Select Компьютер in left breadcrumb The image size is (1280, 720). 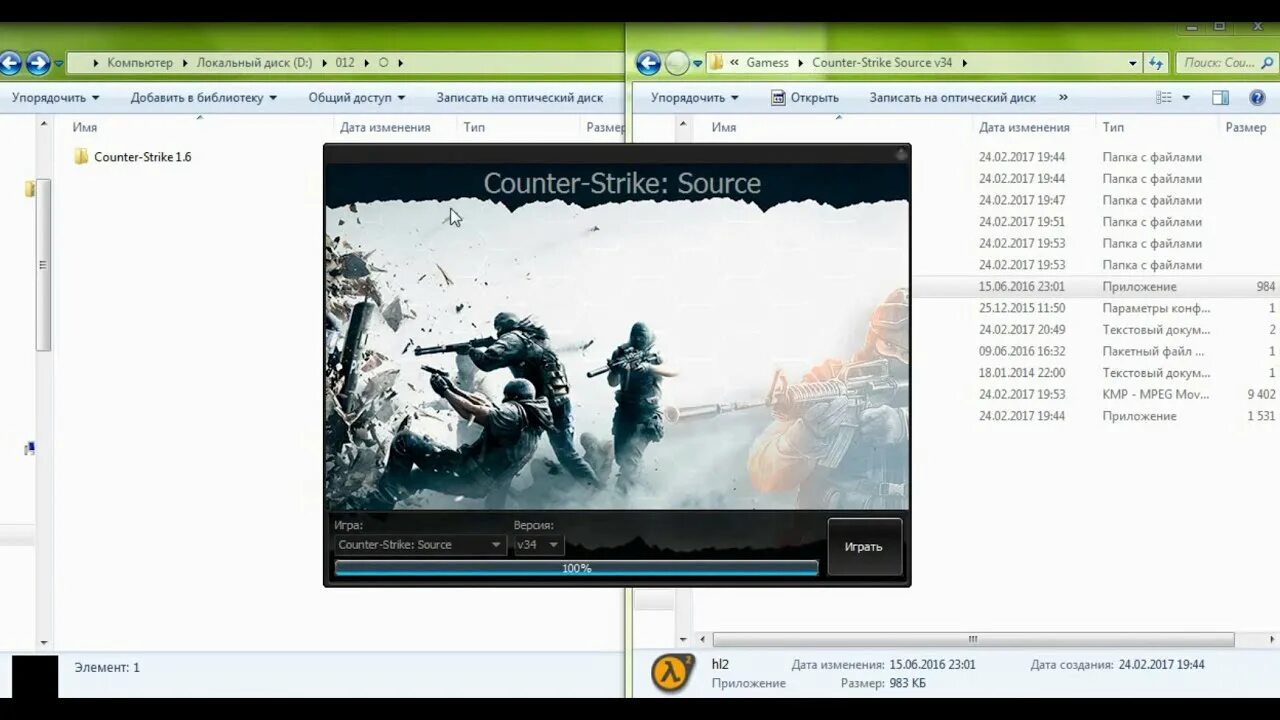pyautogui.click(x=140, y=62)
